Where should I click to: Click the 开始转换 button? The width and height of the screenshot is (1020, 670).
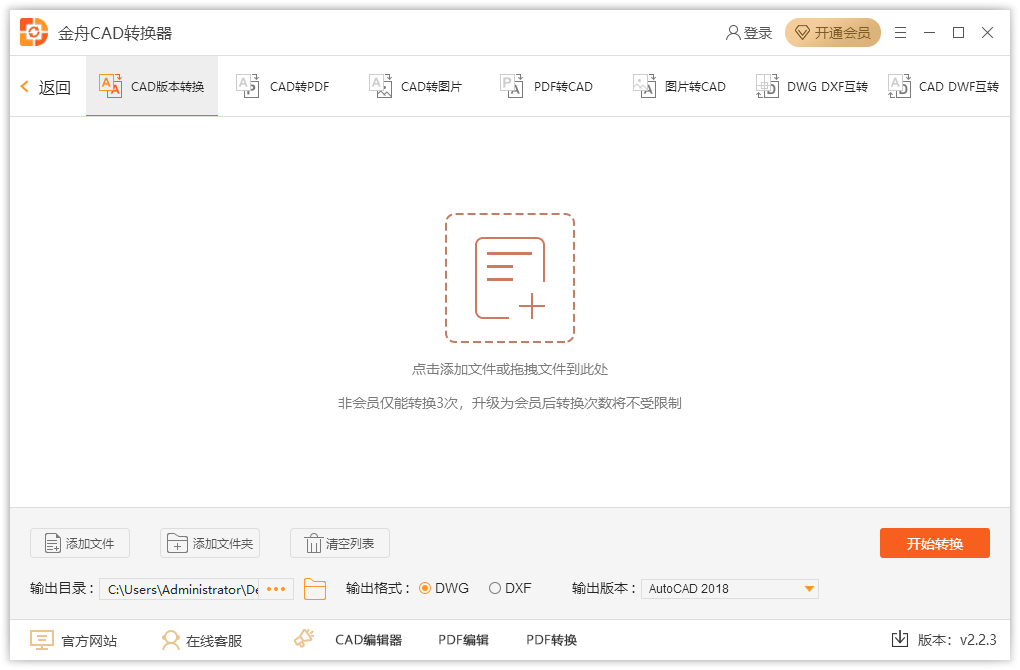934,543
